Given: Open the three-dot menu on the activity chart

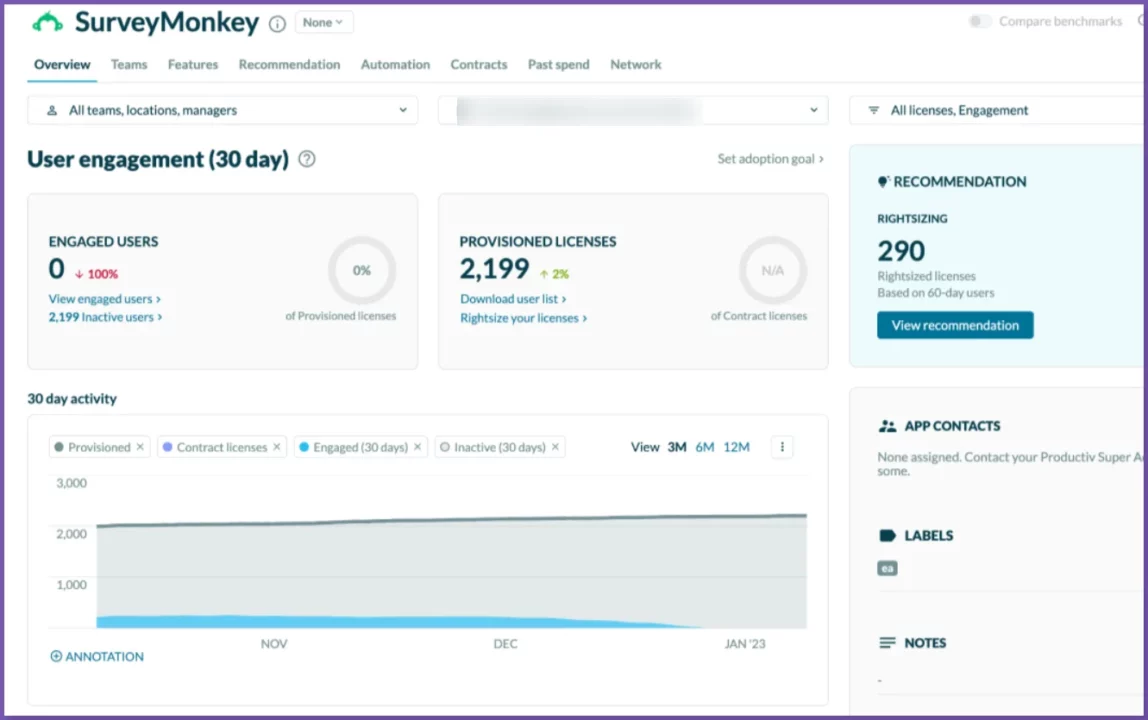Looking at the screenshot, I should pyautogui.click(x=781, y=447).
